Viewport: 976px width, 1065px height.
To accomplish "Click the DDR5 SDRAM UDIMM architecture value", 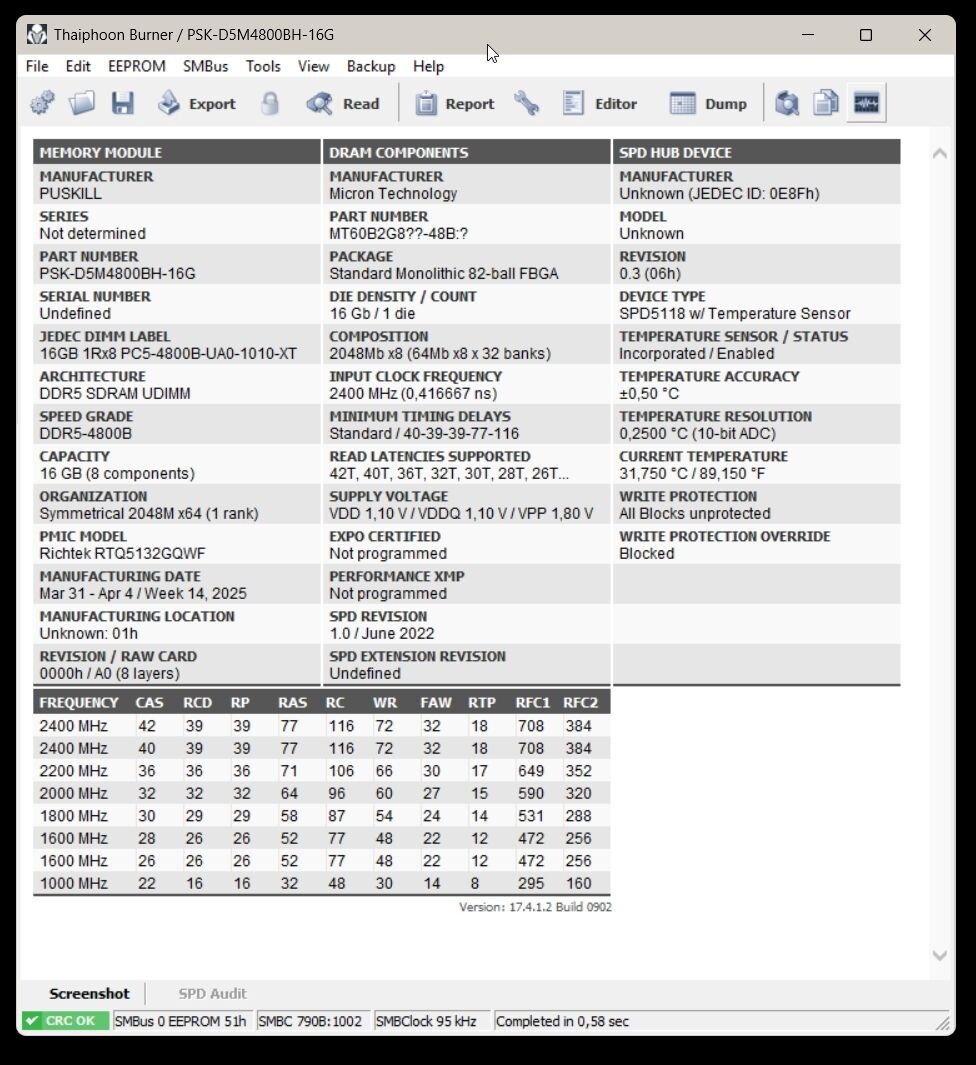I will 115,394.
